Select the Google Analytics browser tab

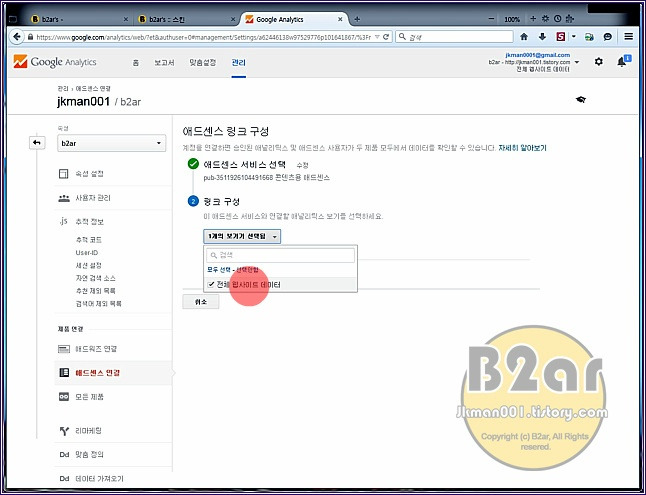click(x=293, y=19)
